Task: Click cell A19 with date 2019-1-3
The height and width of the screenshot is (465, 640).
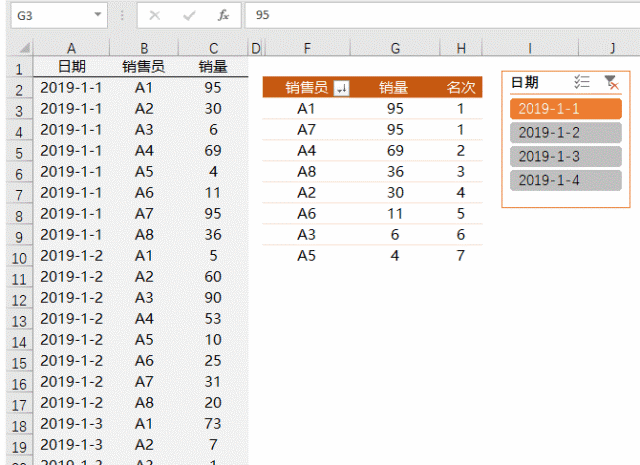Action: point(71,445)
